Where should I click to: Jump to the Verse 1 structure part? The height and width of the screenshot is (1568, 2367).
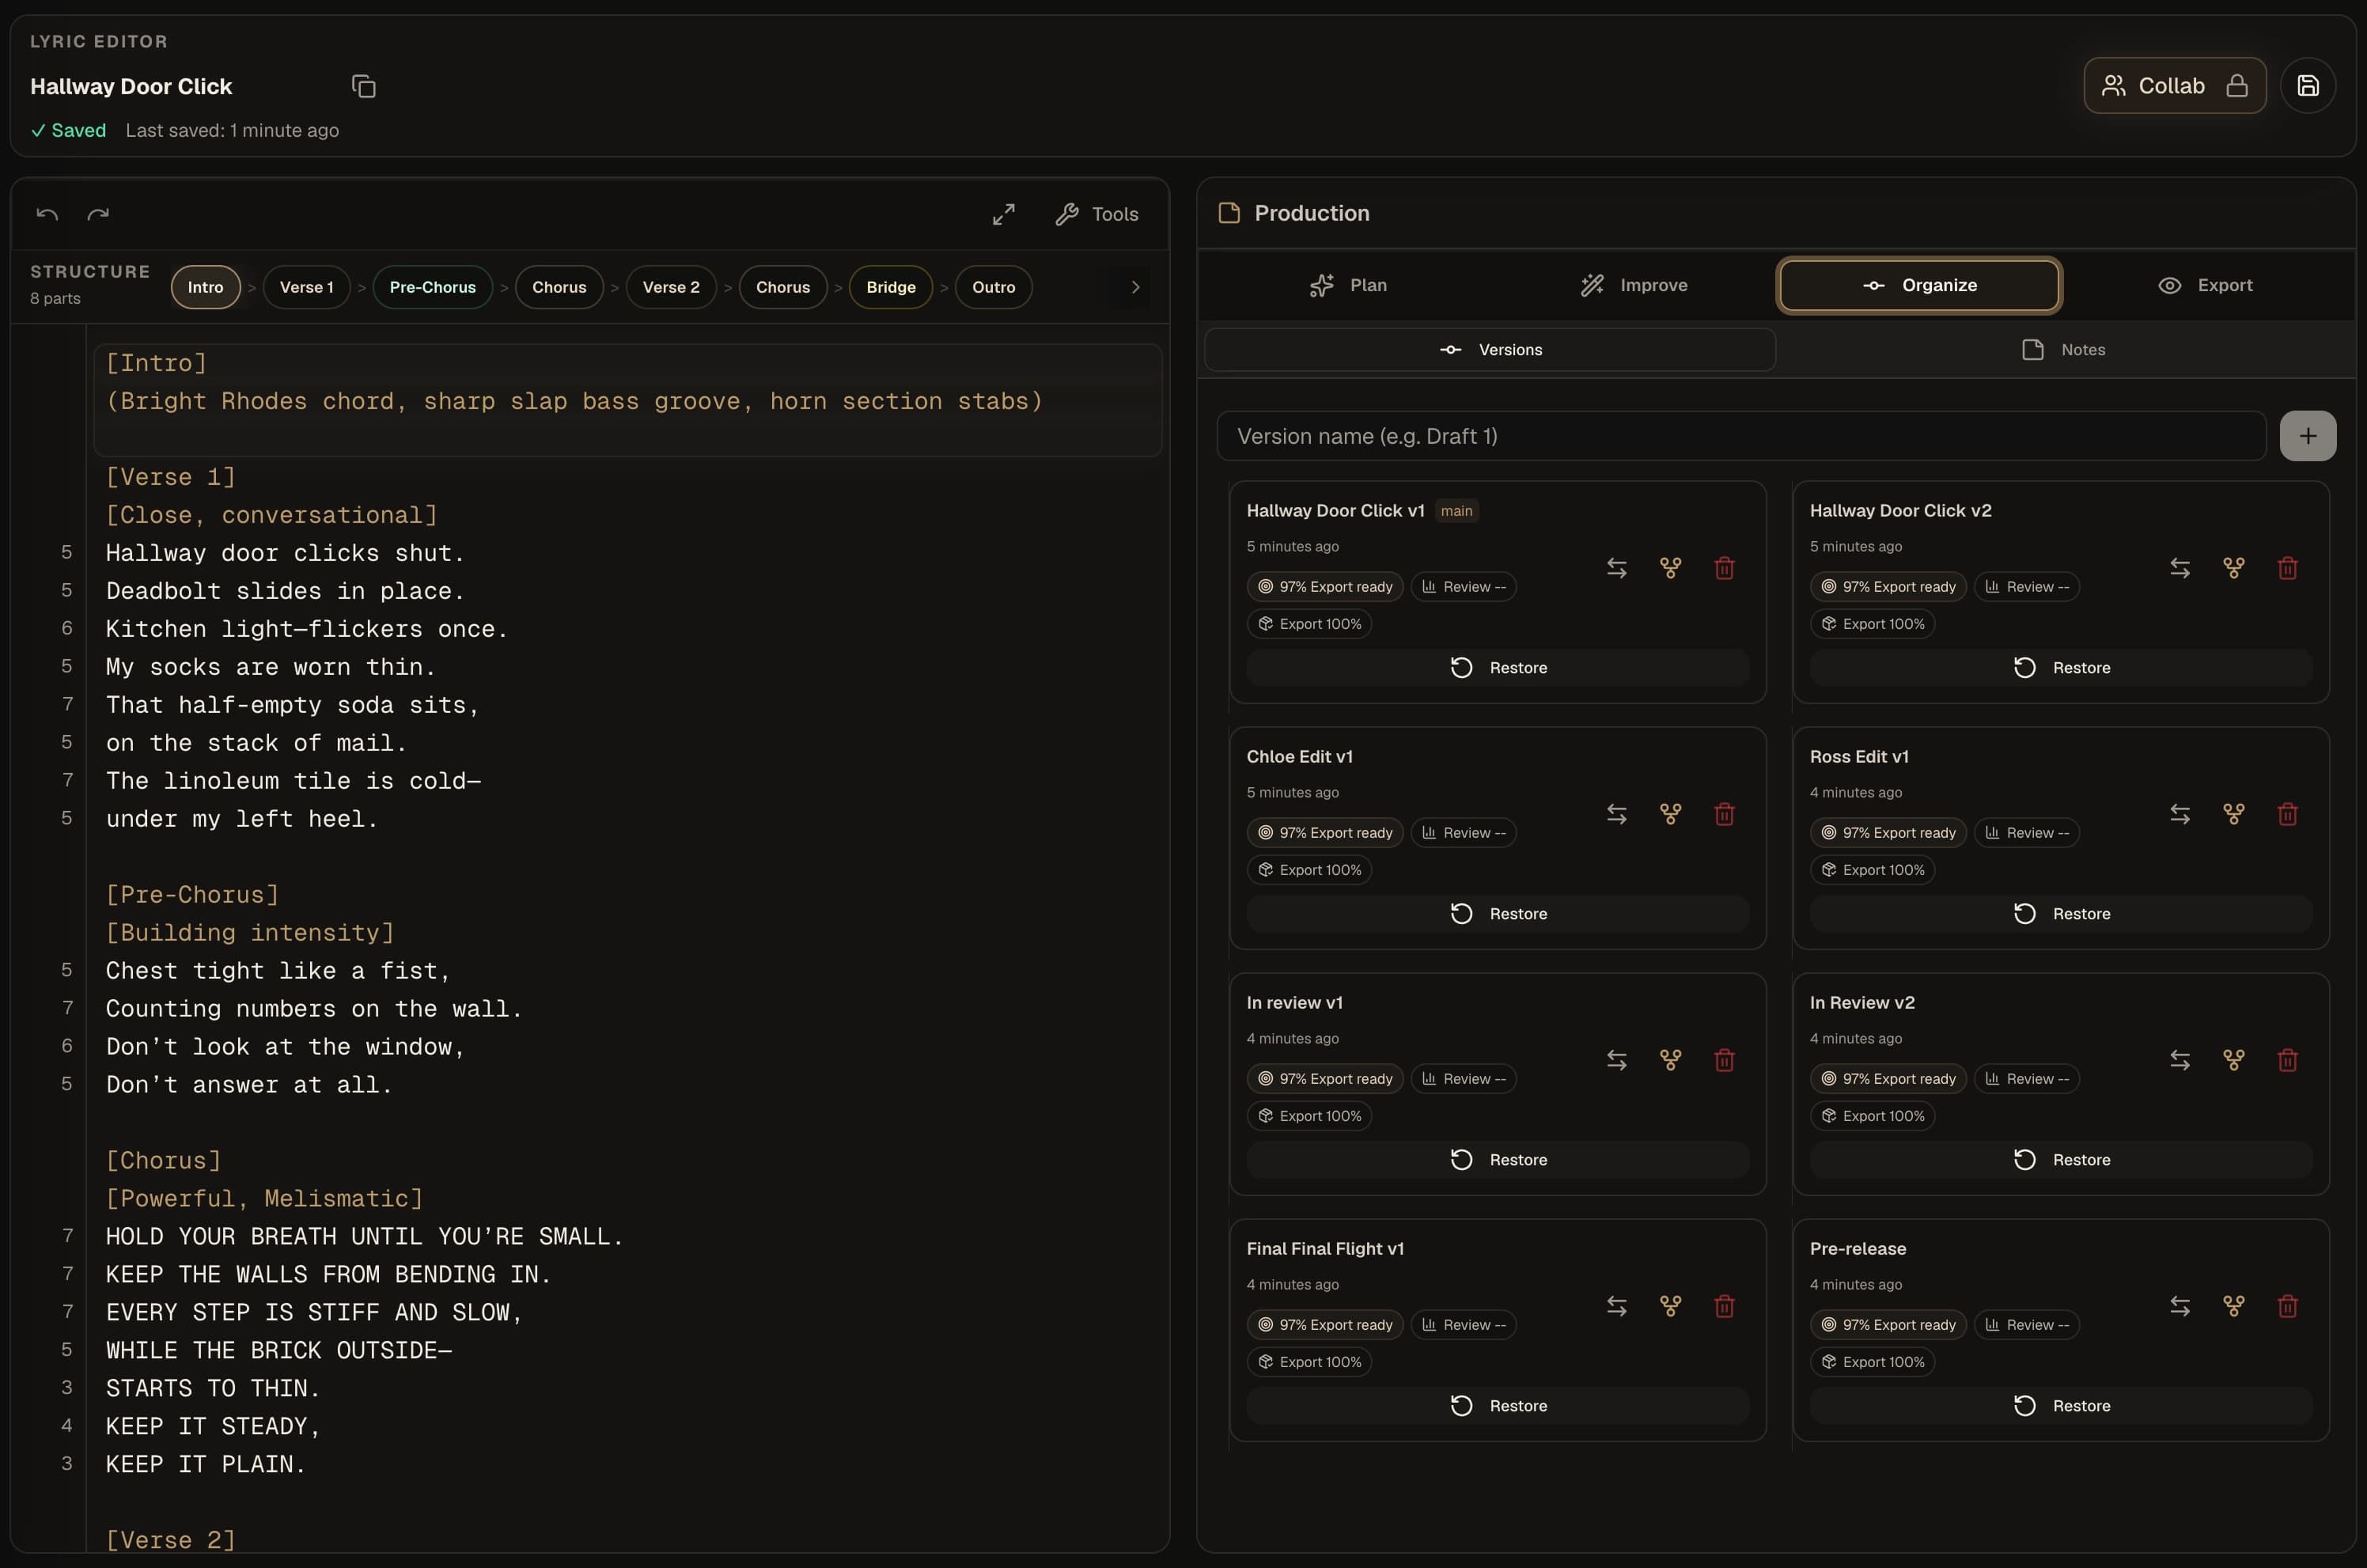tap(306, 287)
